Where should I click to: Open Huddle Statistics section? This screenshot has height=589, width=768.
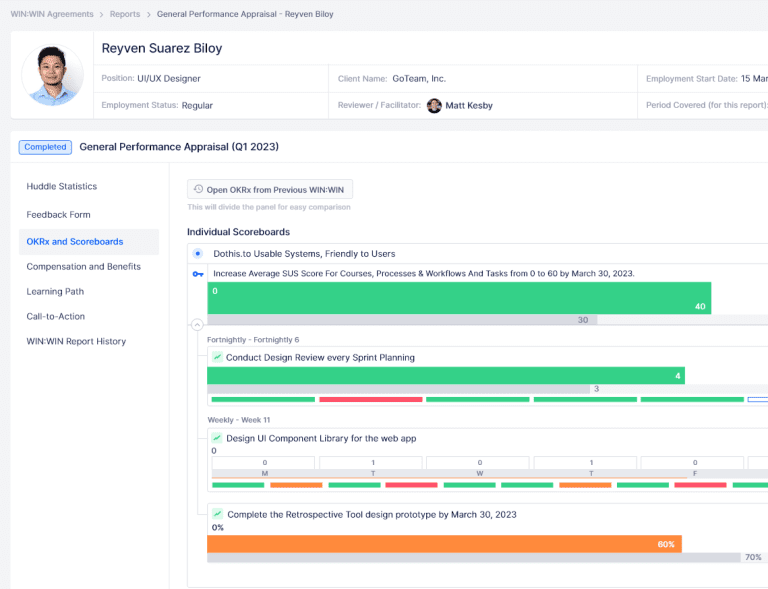tap(62, 186)
